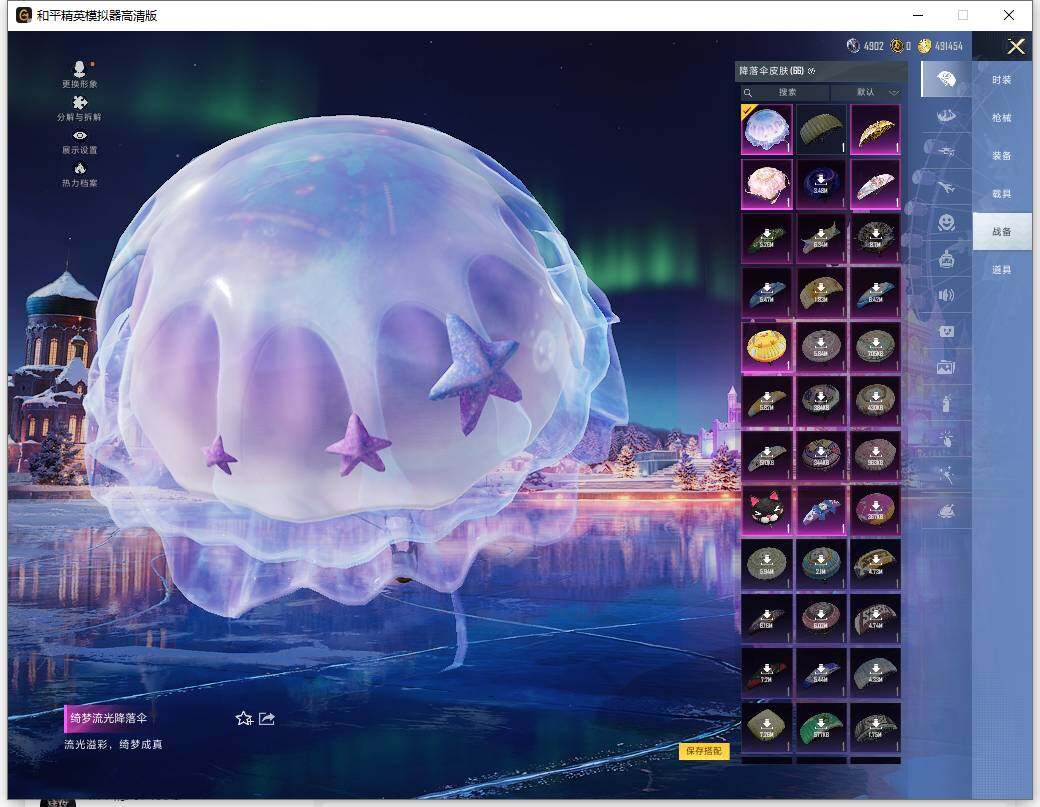Download the 4.74M red white parachute
1040x807 pixels.
coord(876,619)
